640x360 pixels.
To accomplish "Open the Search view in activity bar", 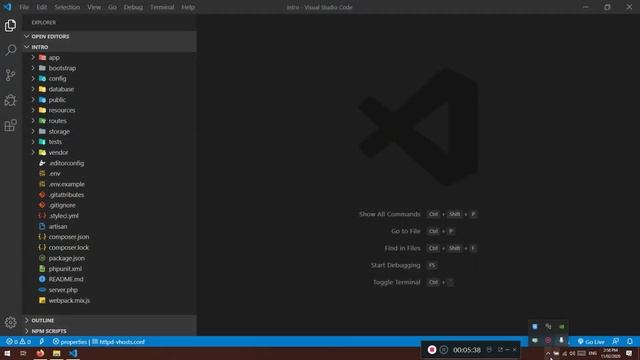I will click(10, 50).
